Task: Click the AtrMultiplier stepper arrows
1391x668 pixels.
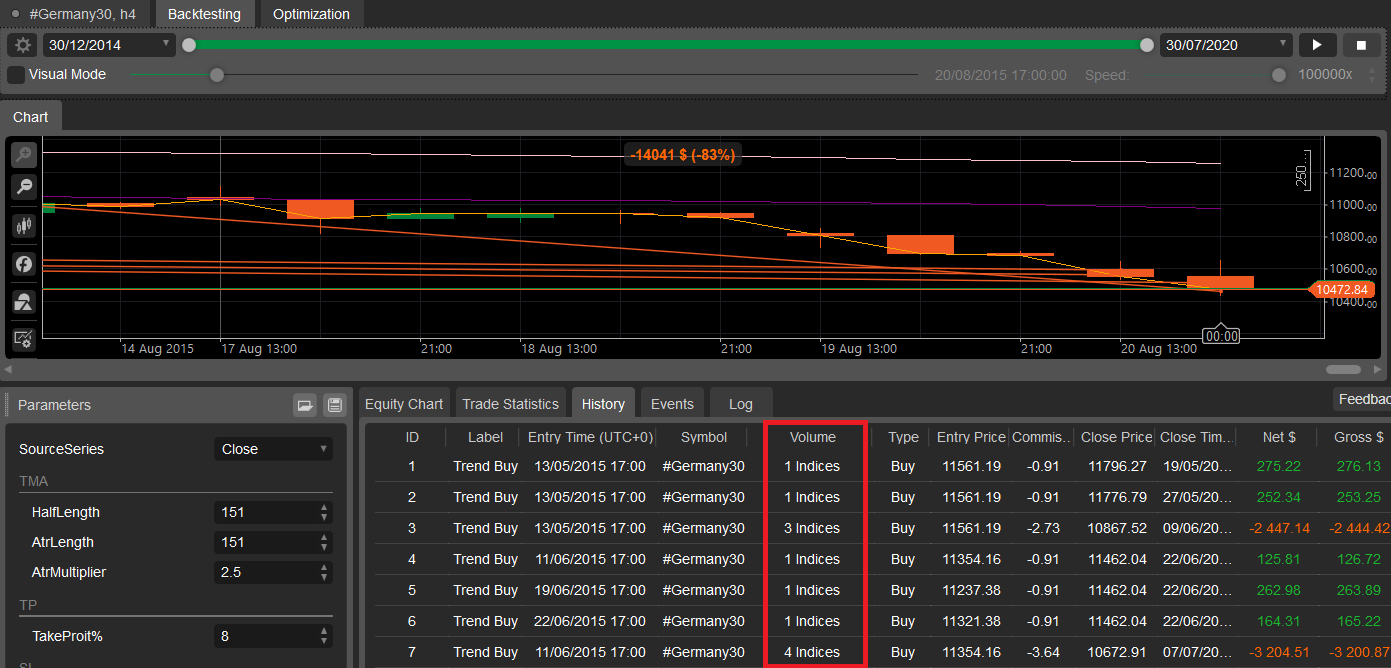Action: point(324,572)
